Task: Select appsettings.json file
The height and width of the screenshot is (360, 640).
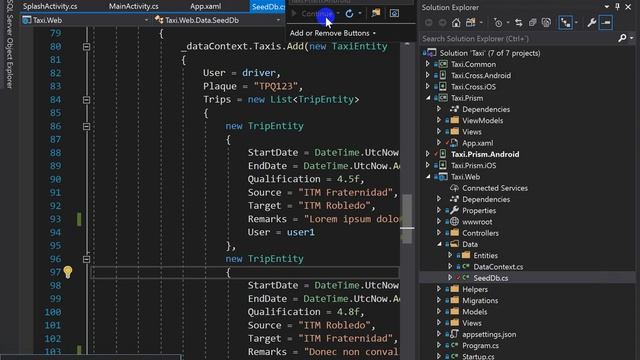Action: click(489, 334)
